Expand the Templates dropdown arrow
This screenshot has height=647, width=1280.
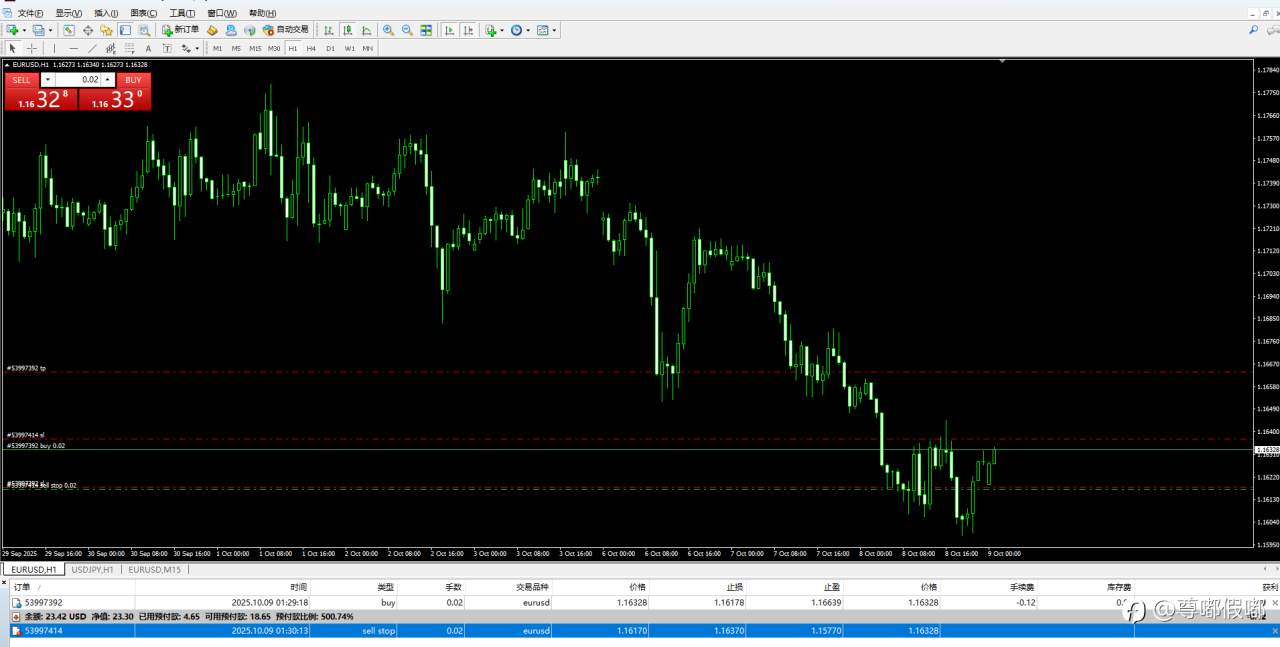click(x=554, y=30)
